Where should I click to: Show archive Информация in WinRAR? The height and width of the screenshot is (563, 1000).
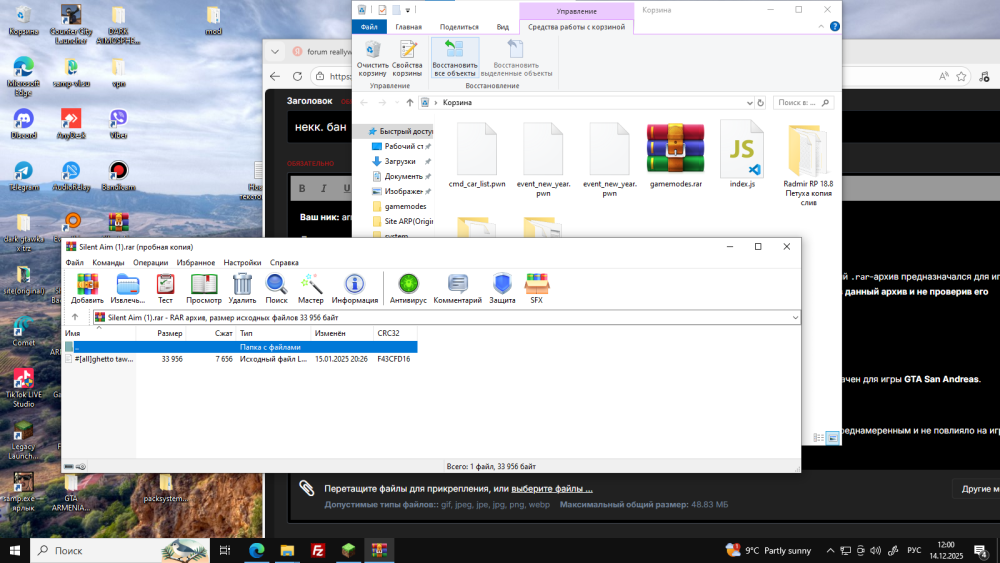[355, 289]
